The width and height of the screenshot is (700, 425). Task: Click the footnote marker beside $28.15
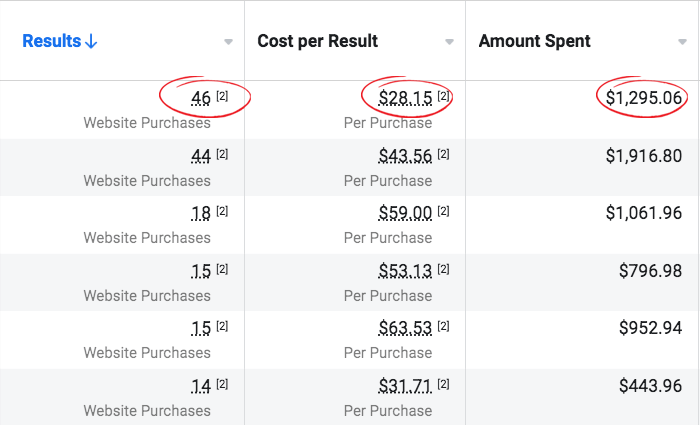point(444,97)
